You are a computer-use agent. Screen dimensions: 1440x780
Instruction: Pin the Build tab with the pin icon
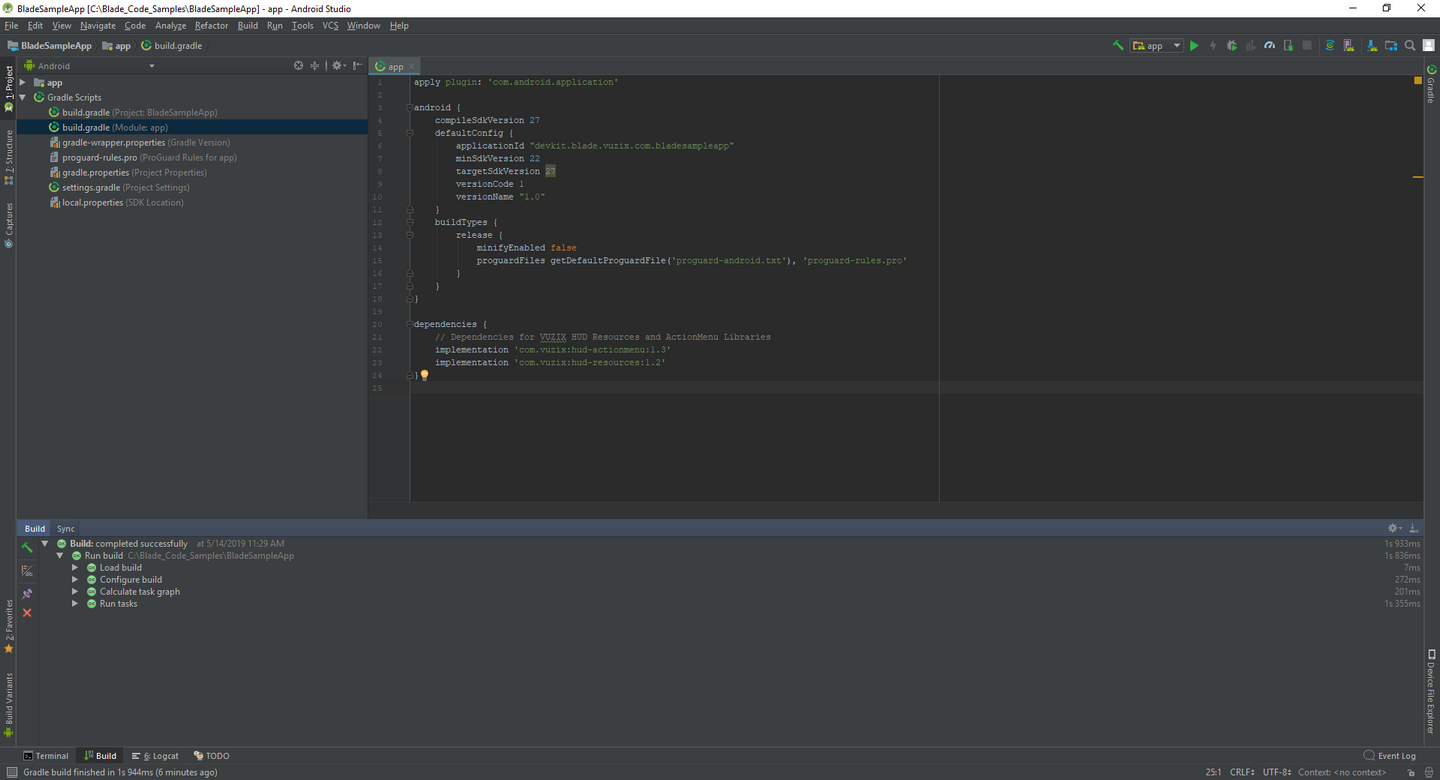[x=27, y=593]
